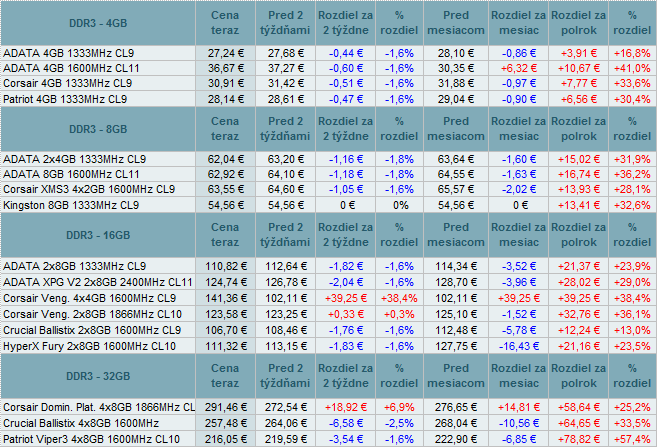Click Pred mesiacom header in DDR3 - 32GB section

[x=456, y=376]
